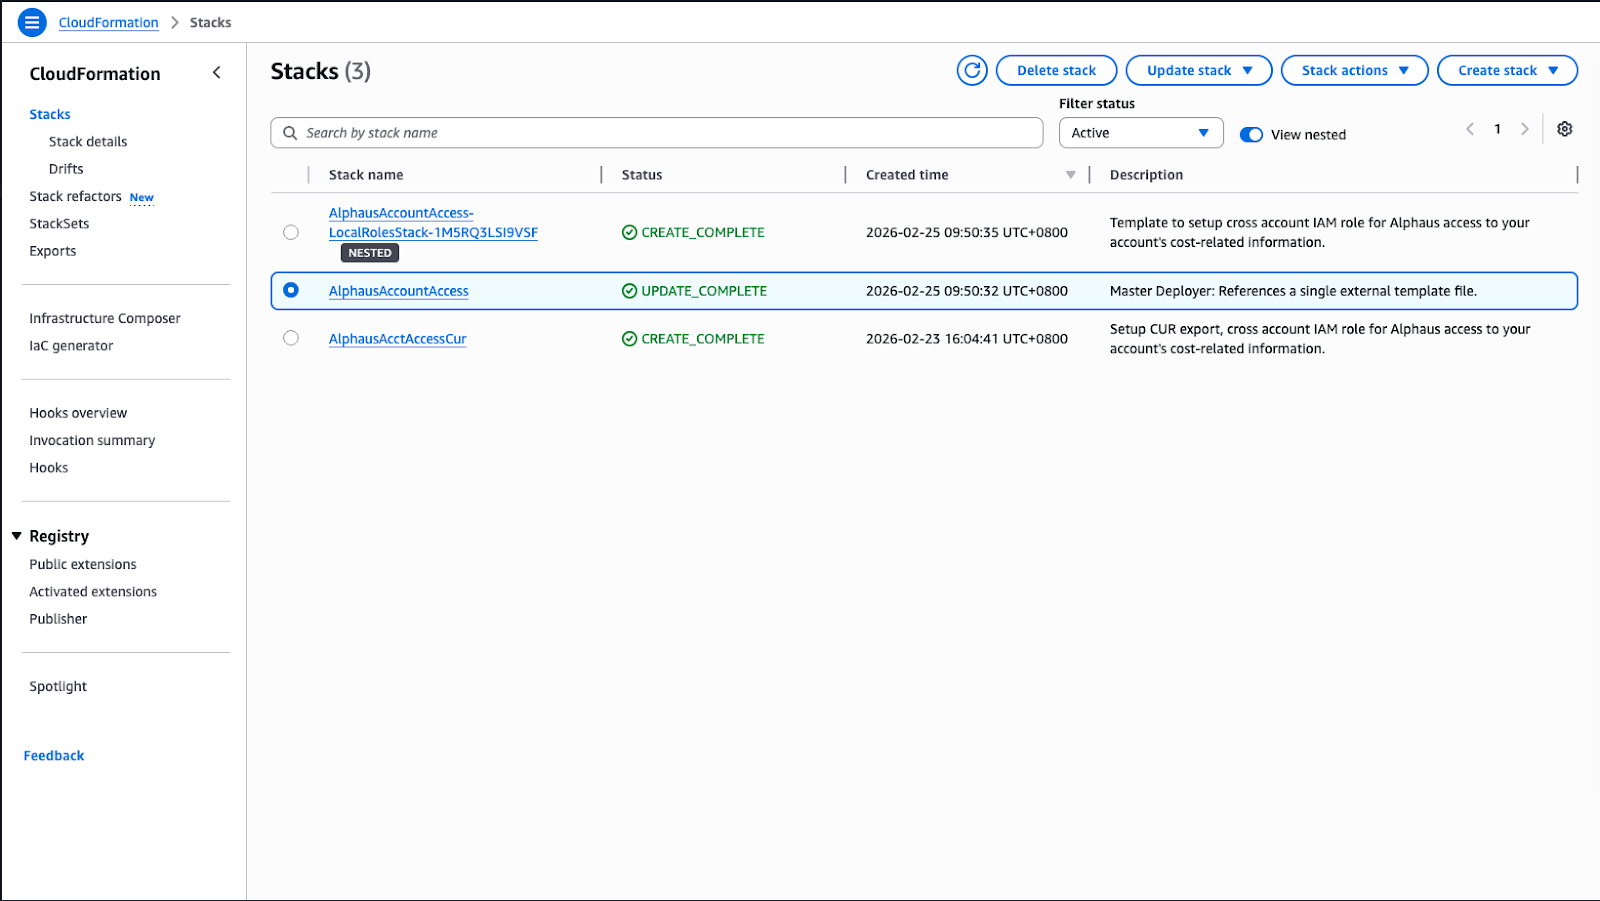Click the created time 2026-02-23 16:04:41

pos(967,339)
